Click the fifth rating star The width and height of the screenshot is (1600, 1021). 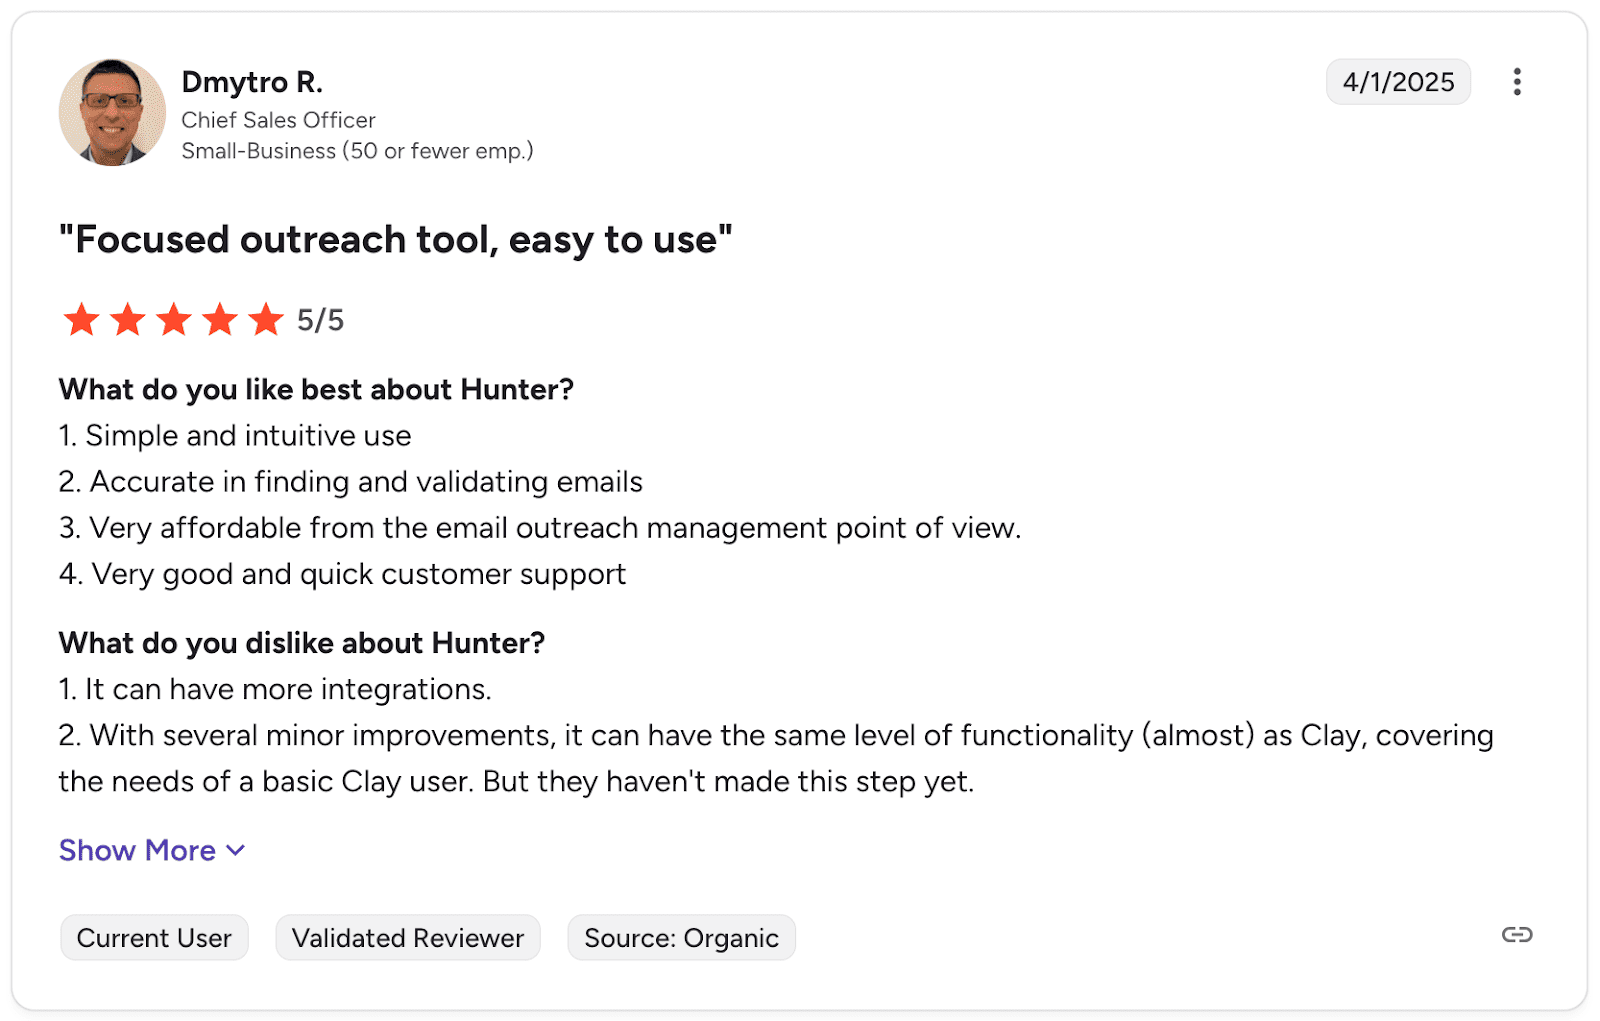point(266,320)
